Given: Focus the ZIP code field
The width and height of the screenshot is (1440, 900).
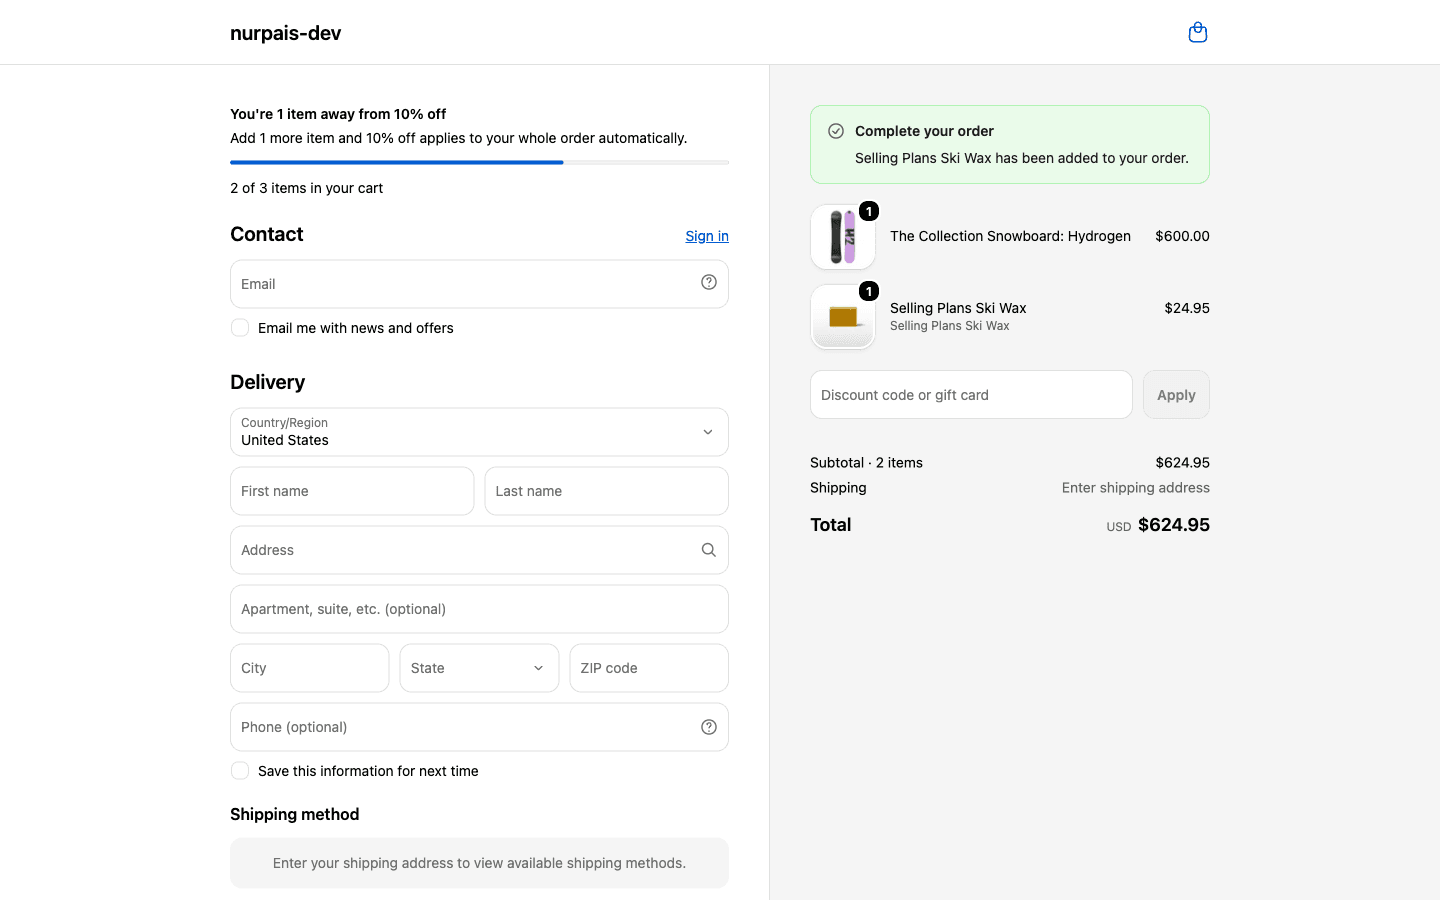Looking at the screenshot, I should pyautogui.click(x=649, y=668).
